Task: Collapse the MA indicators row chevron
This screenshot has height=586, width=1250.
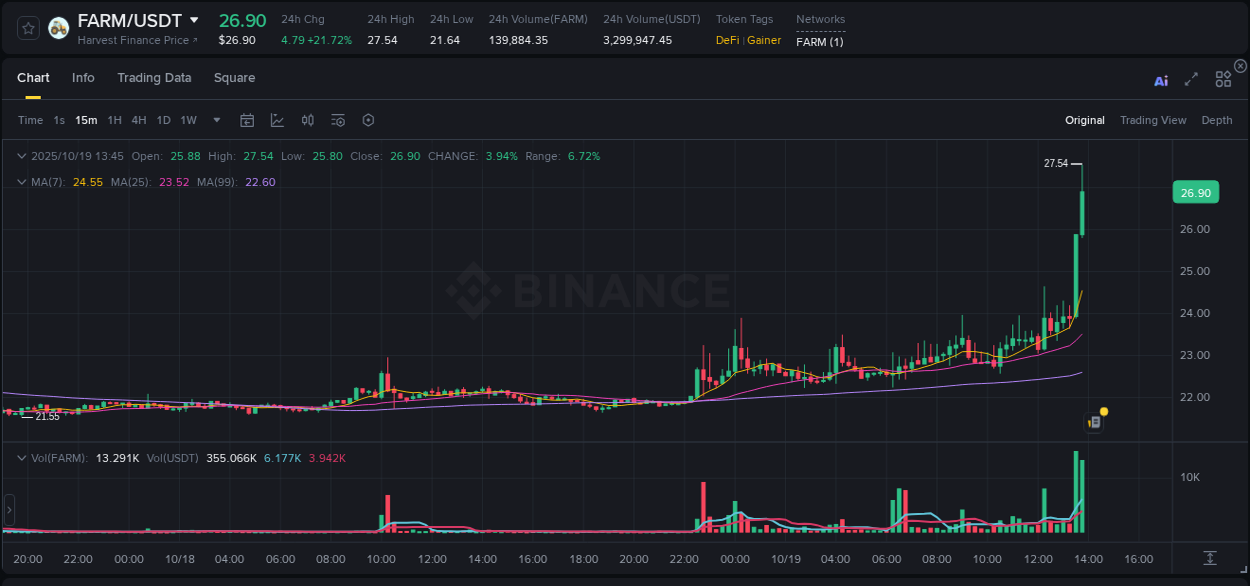Action: coord(21,182)
